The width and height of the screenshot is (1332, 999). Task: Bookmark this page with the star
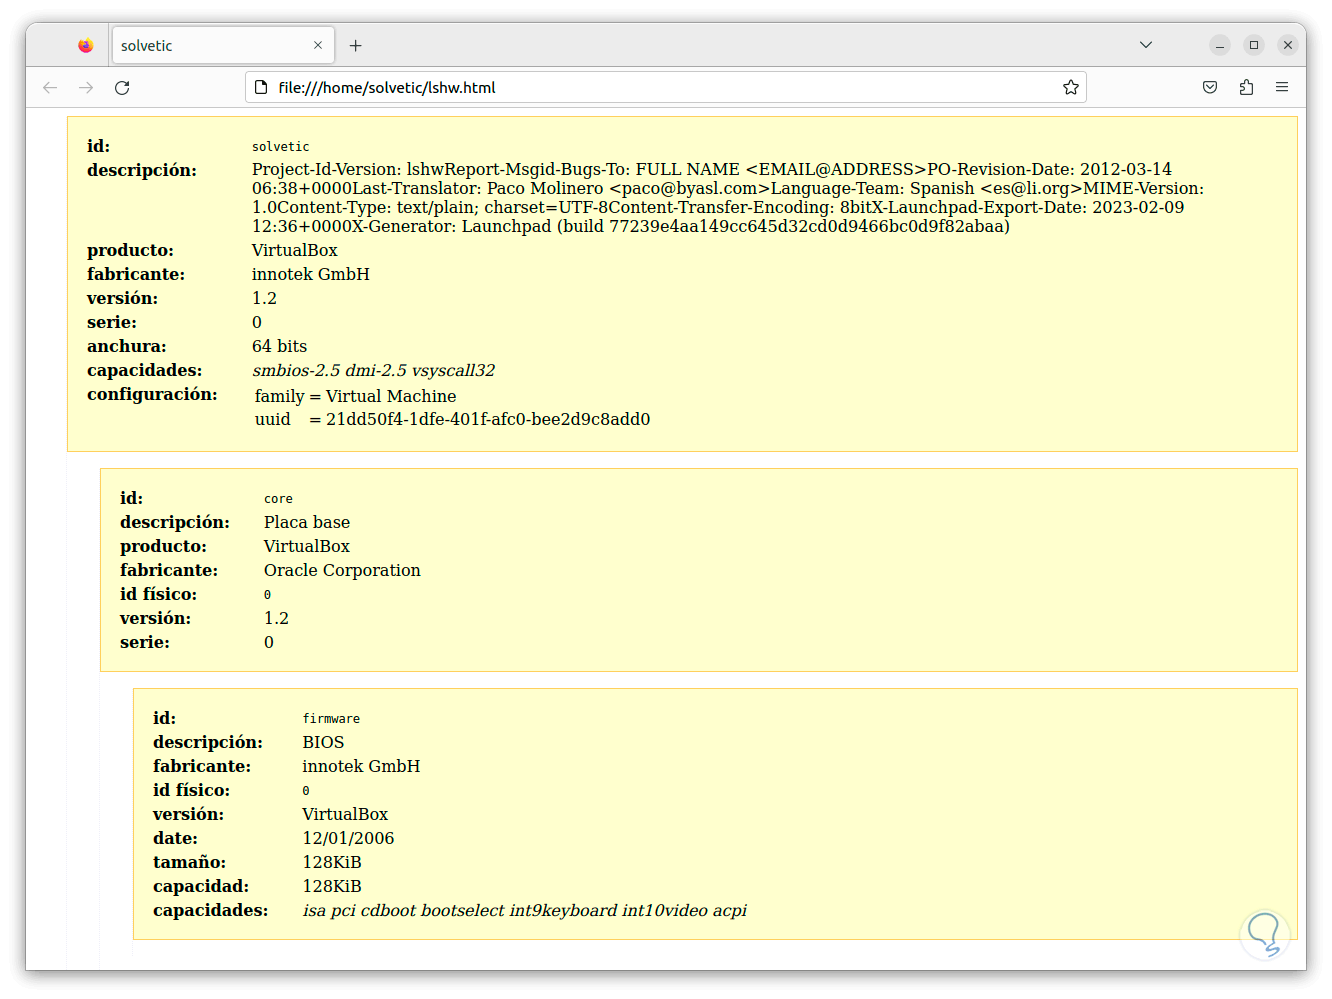(1071, 87)
